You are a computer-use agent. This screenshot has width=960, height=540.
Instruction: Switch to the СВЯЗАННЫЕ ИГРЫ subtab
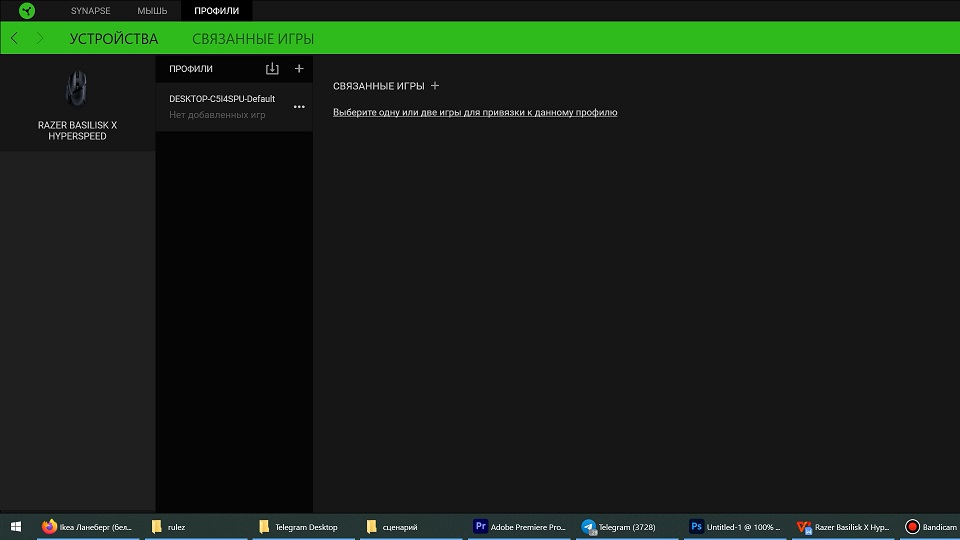(x=253, y=39)
